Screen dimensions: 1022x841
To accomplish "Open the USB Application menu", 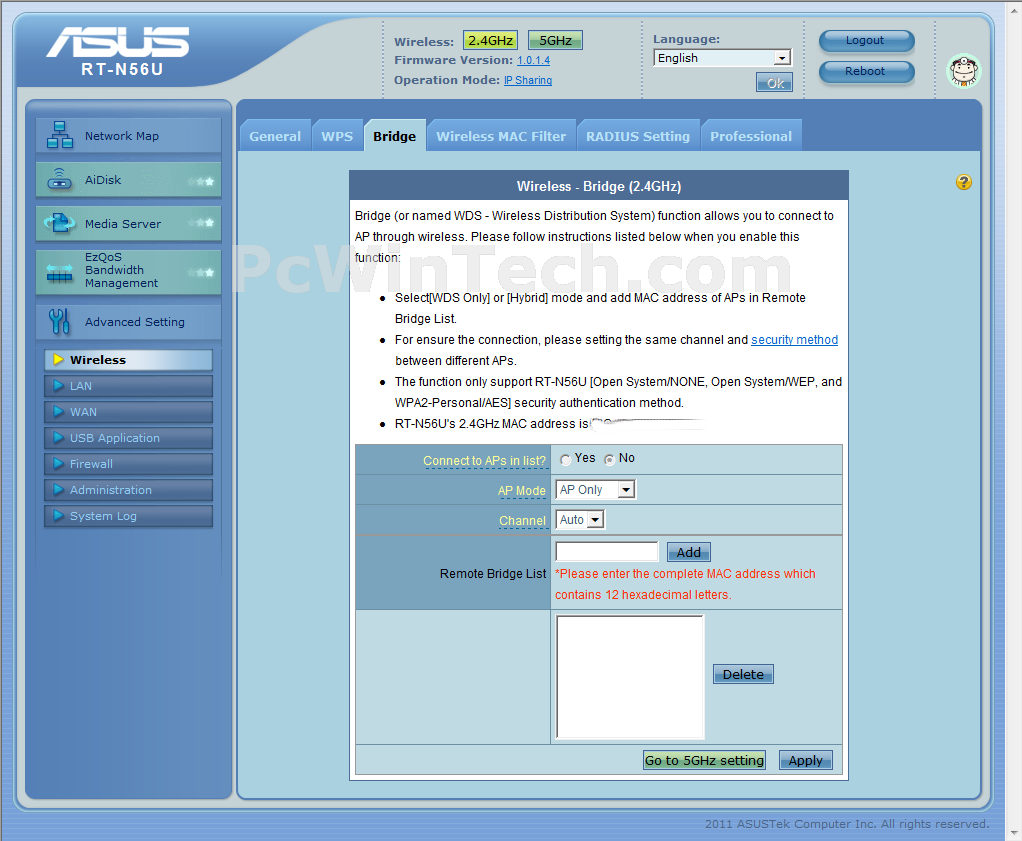I will pos(128,438).
